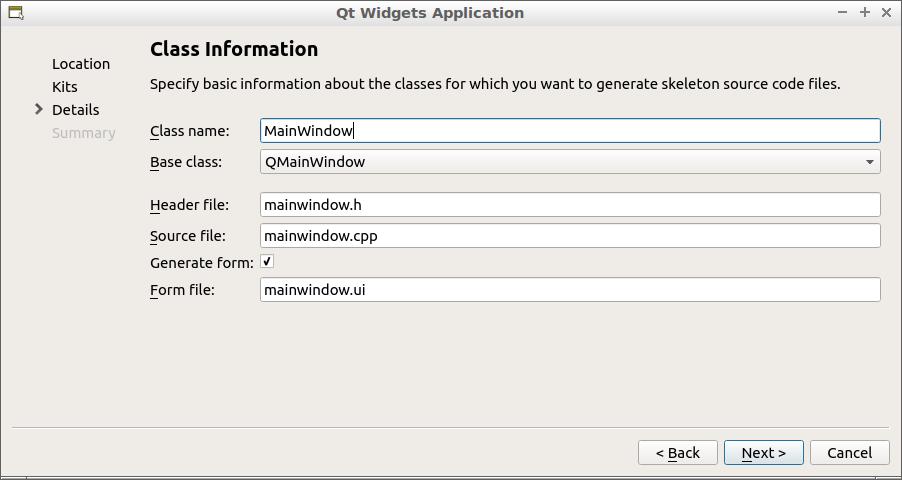Maximize the Qt Widgets Application window
This screenshot has height=480, width=902.
(x=865, y=12)
